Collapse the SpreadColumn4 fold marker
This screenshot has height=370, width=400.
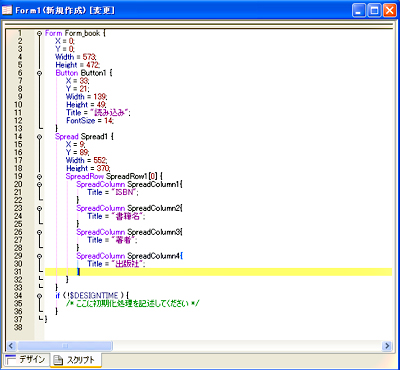(x=39, y=256)
